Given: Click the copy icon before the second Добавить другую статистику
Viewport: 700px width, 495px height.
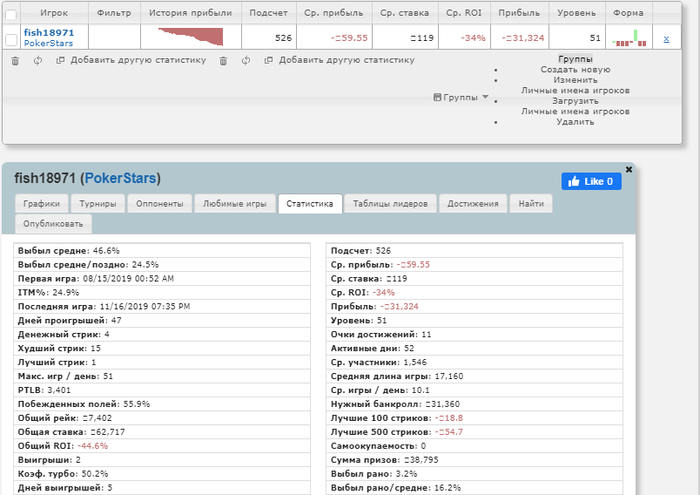Looking at the screenshot, I should (x=268, y=60).
